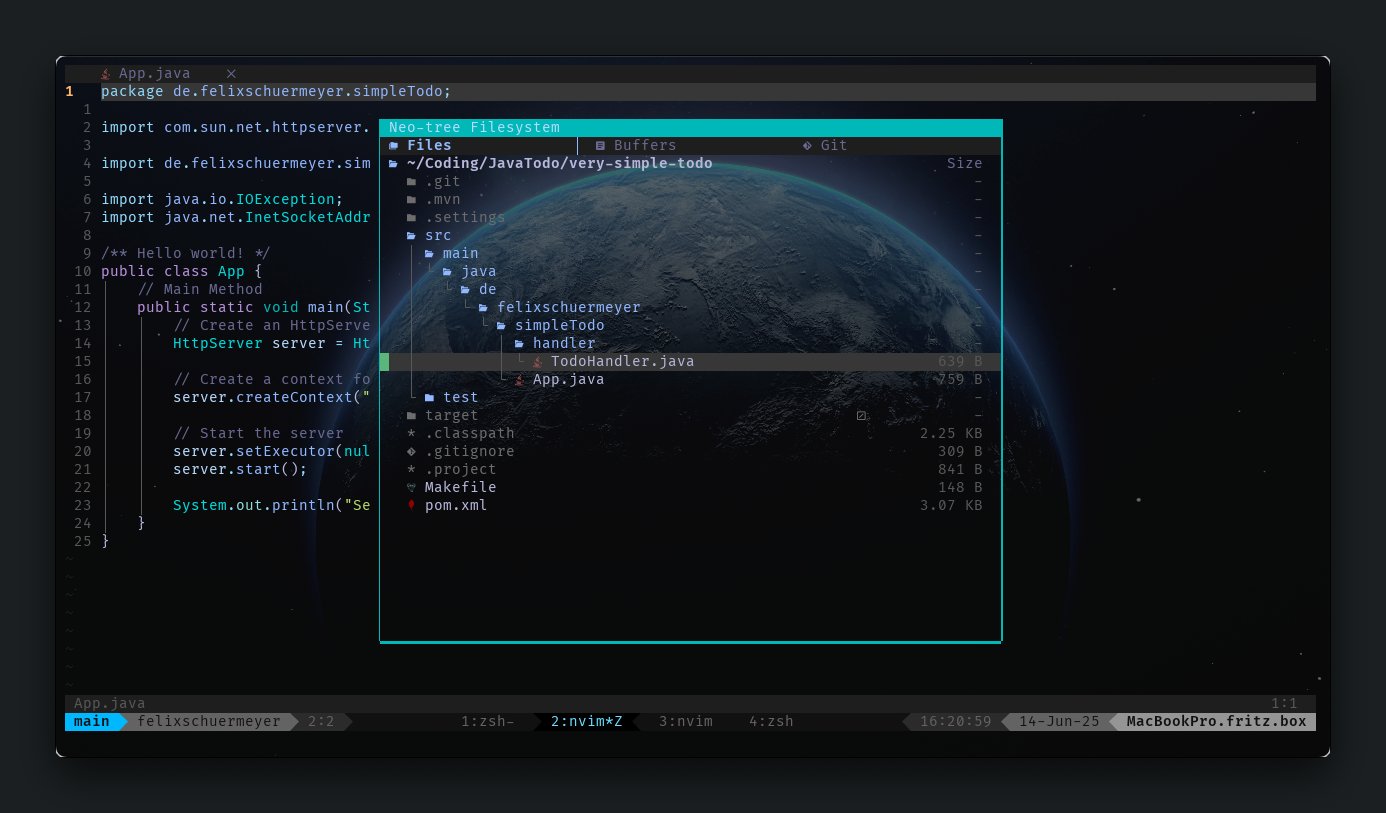Click the main folder's open-folder icon
The image size is (1386, 813).
coord(429,253)
